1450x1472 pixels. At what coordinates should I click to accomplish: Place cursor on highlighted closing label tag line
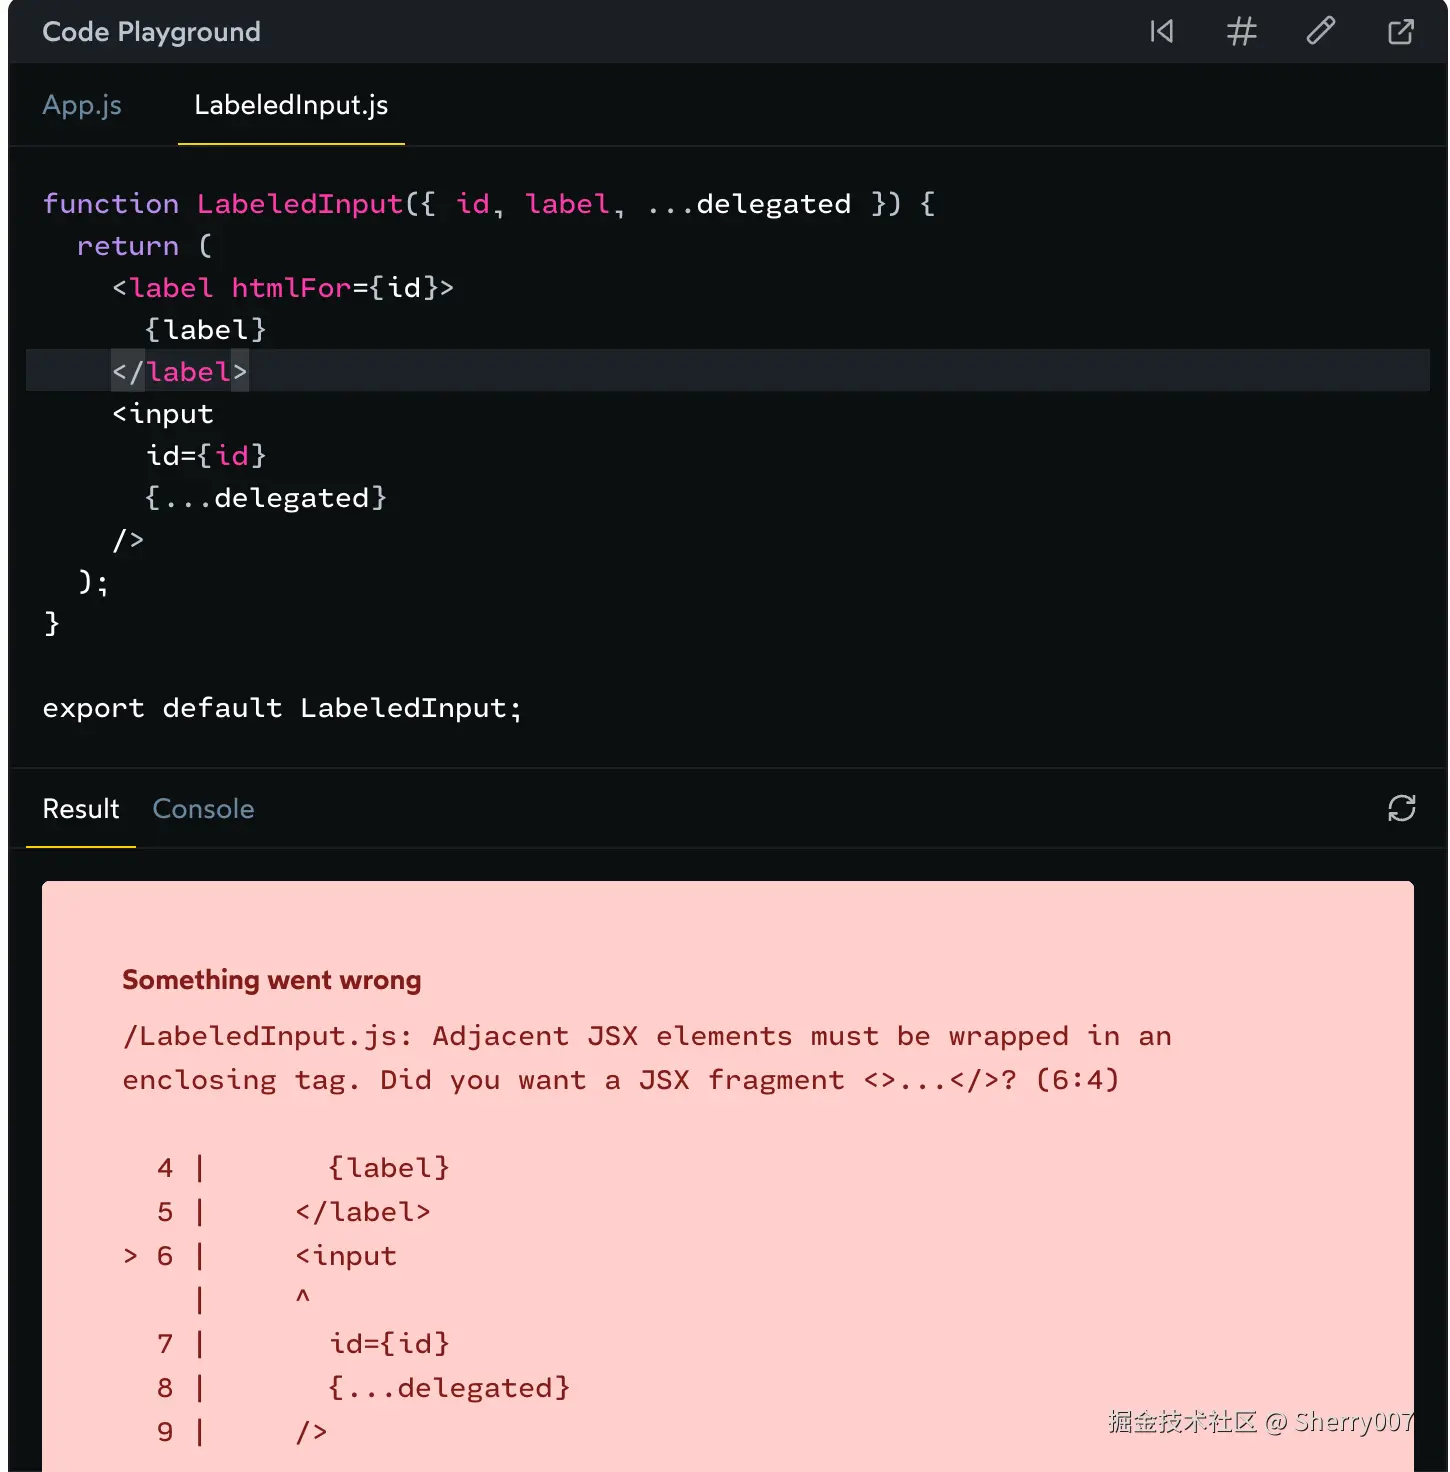point(180,372)
